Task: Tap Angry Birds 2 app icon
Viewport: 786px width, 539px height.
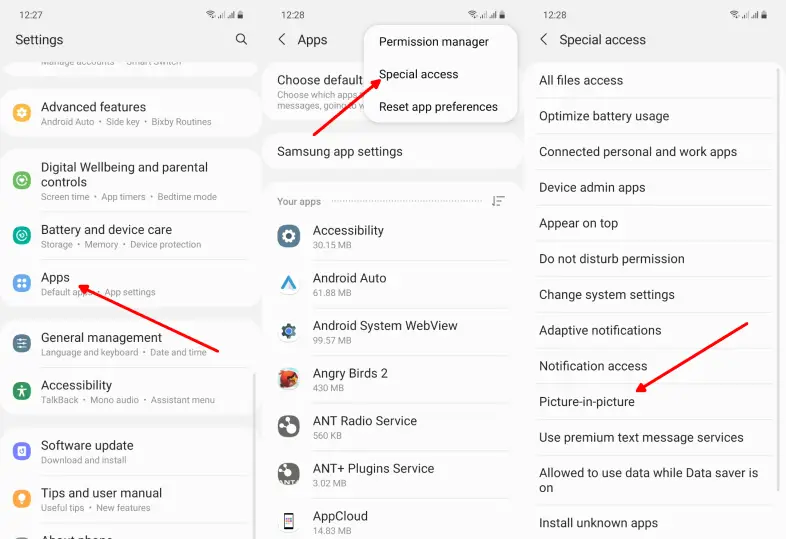Action: tap(289, 379)
